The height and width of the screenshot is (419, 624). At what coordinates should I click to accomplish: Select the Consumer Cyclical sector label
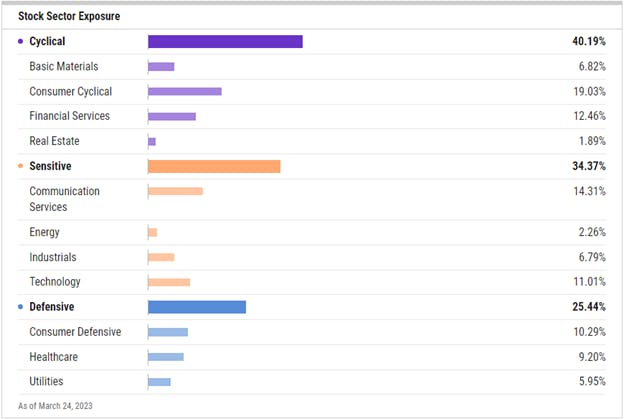tap(70, 92)
